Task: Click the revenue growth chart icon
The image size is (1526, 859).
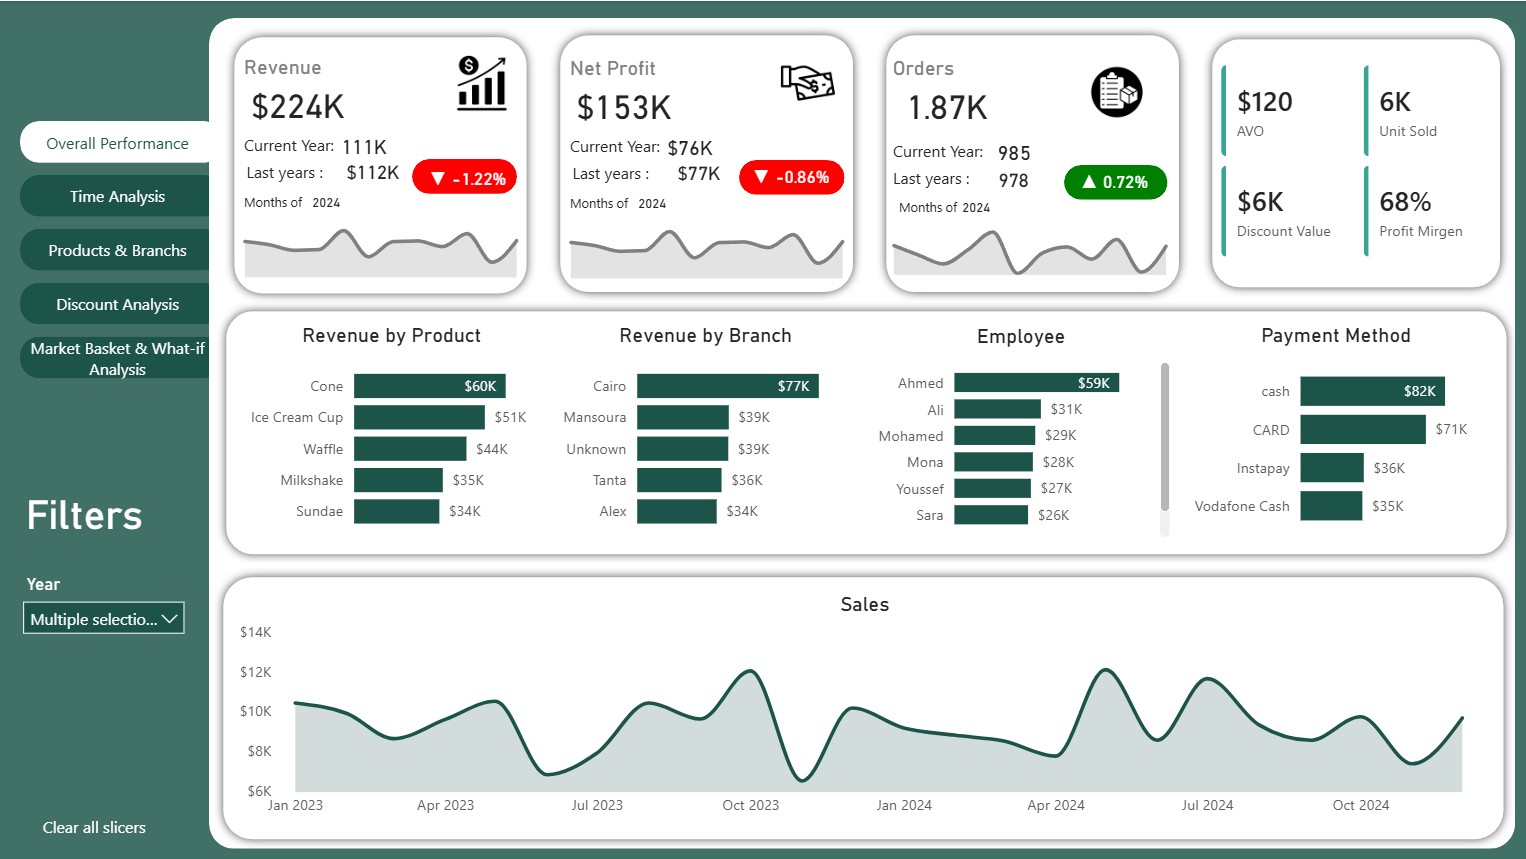Action: [x=482, y=83]
